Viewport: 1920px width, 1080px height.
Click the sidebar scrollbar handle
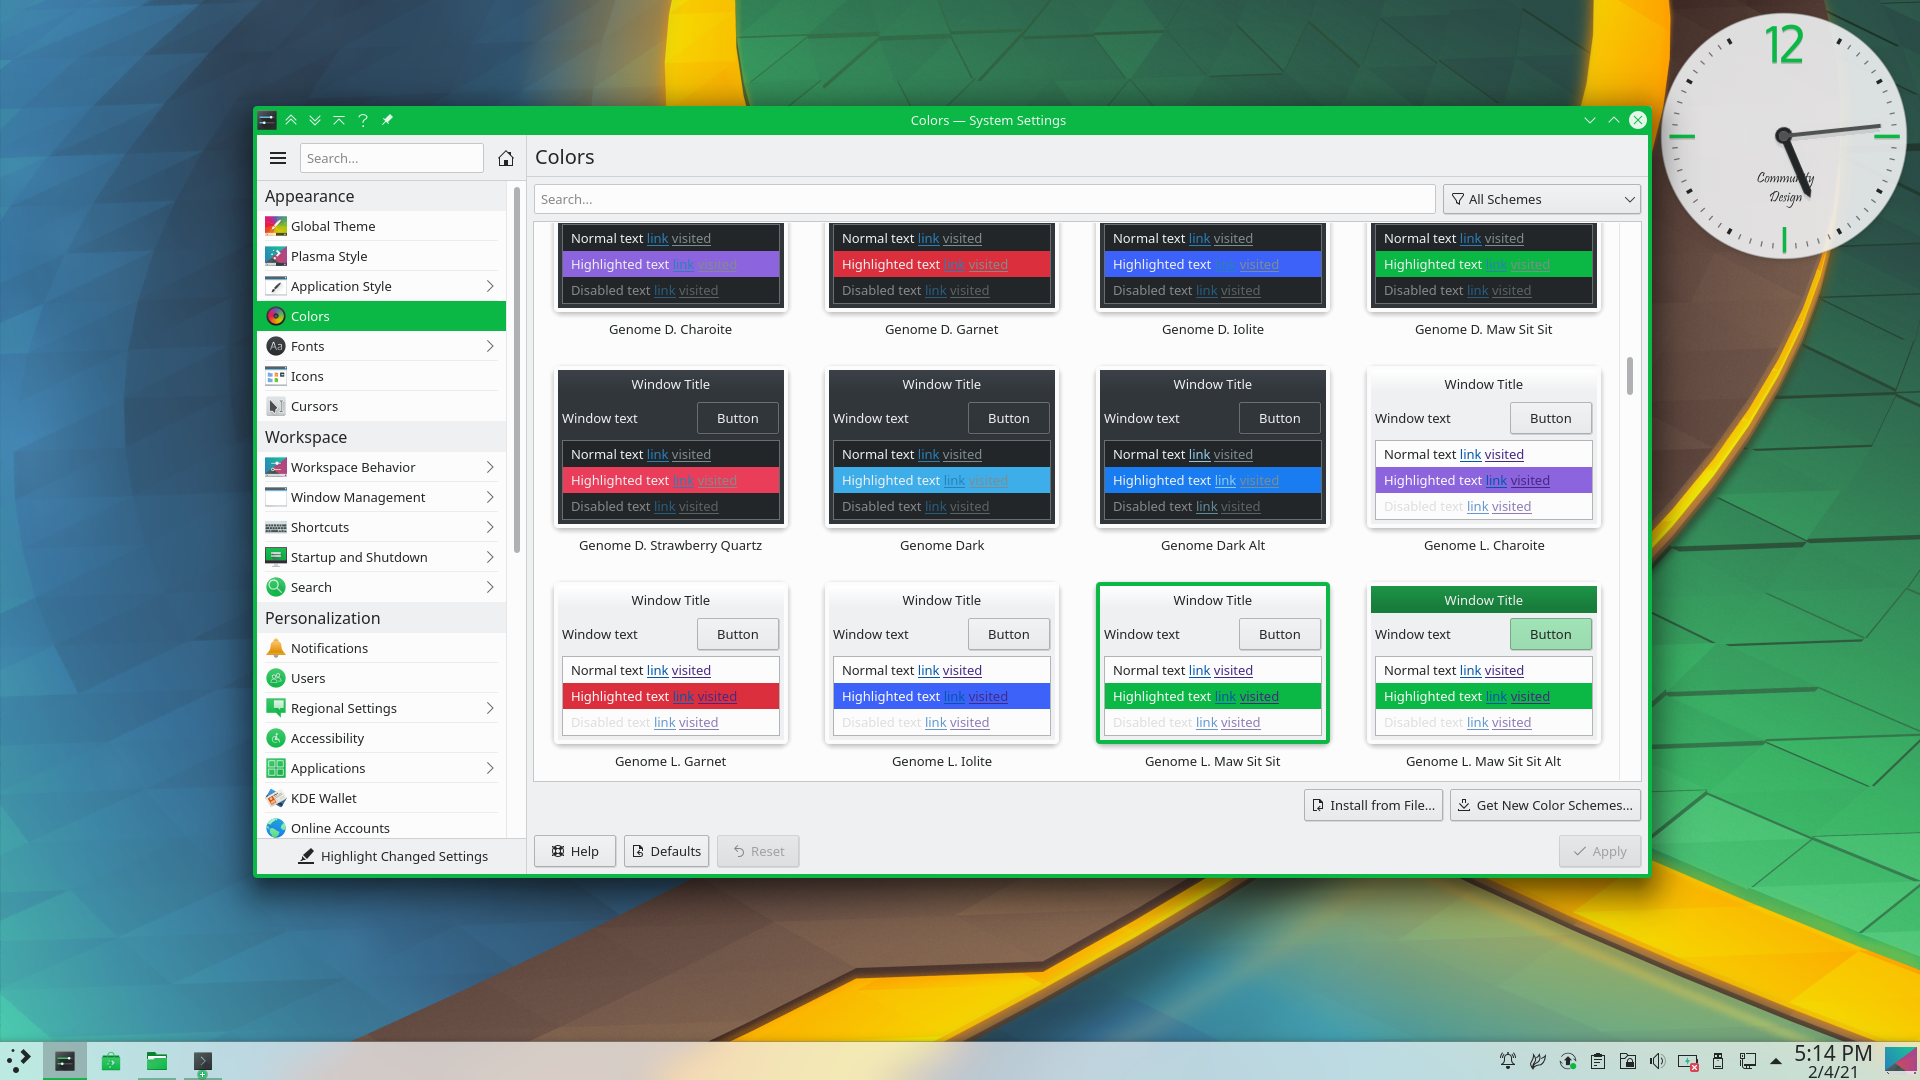(x=516, y=370)
